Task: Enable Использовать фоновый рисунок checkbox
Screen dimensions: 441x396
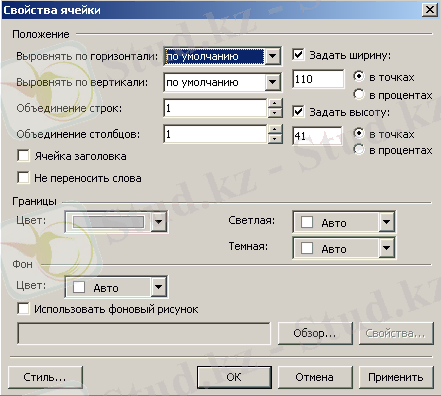Action: click(23, 308)
